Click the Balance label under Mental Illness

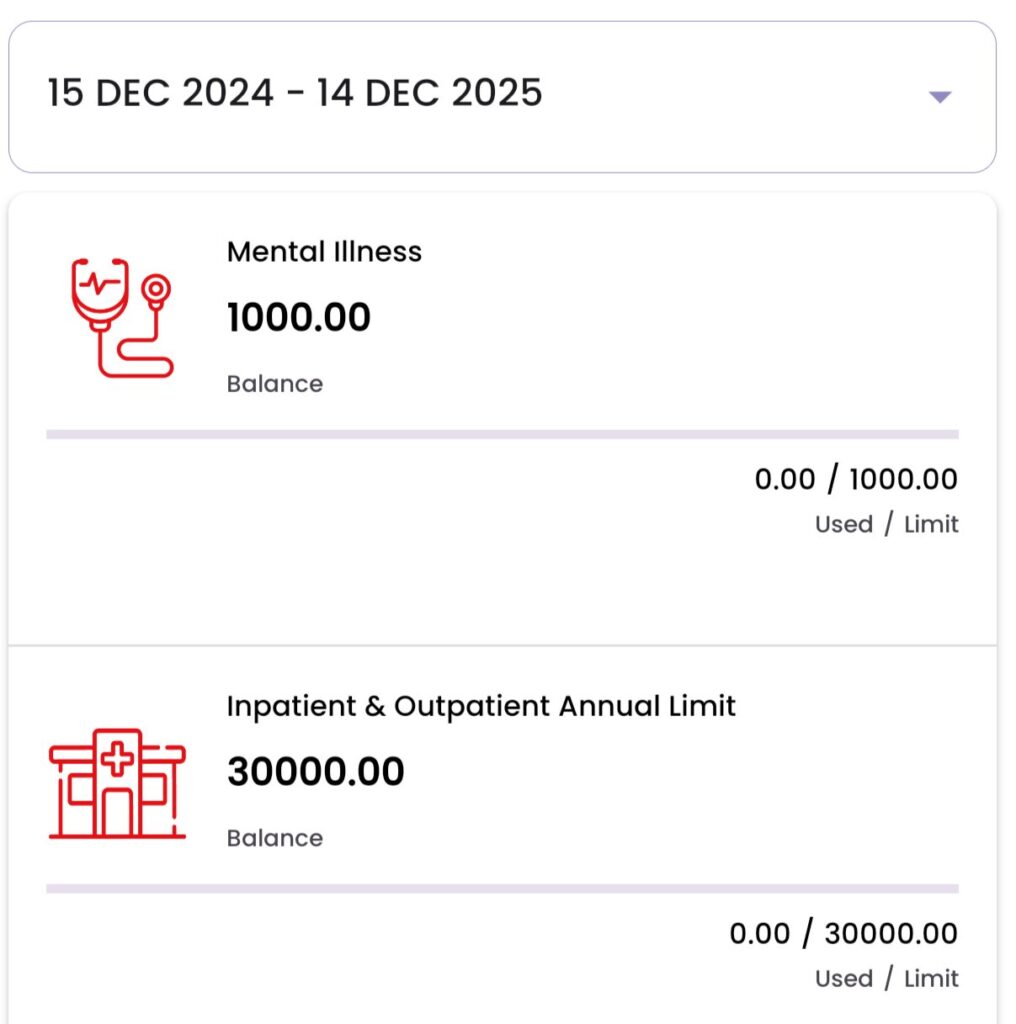pos(275,384)
